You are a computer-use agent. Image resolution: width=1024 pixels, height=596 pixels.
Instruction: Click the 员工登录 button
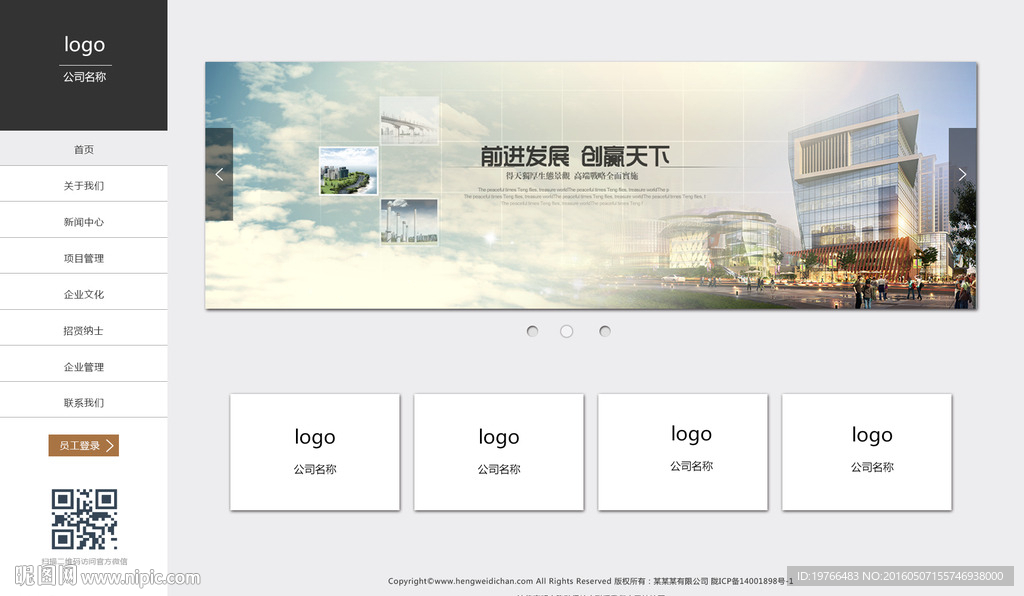coord(84,445)
